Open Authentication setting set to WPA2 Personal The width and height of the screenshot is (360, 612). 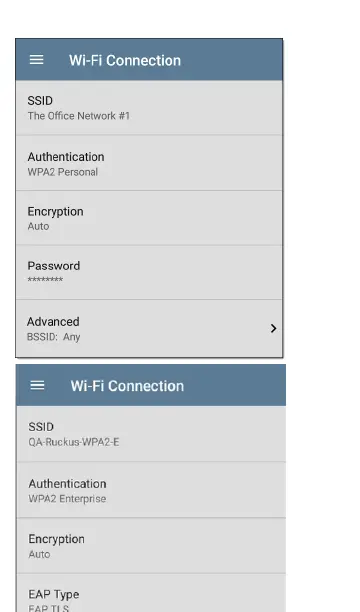click(x=149, y=163)
